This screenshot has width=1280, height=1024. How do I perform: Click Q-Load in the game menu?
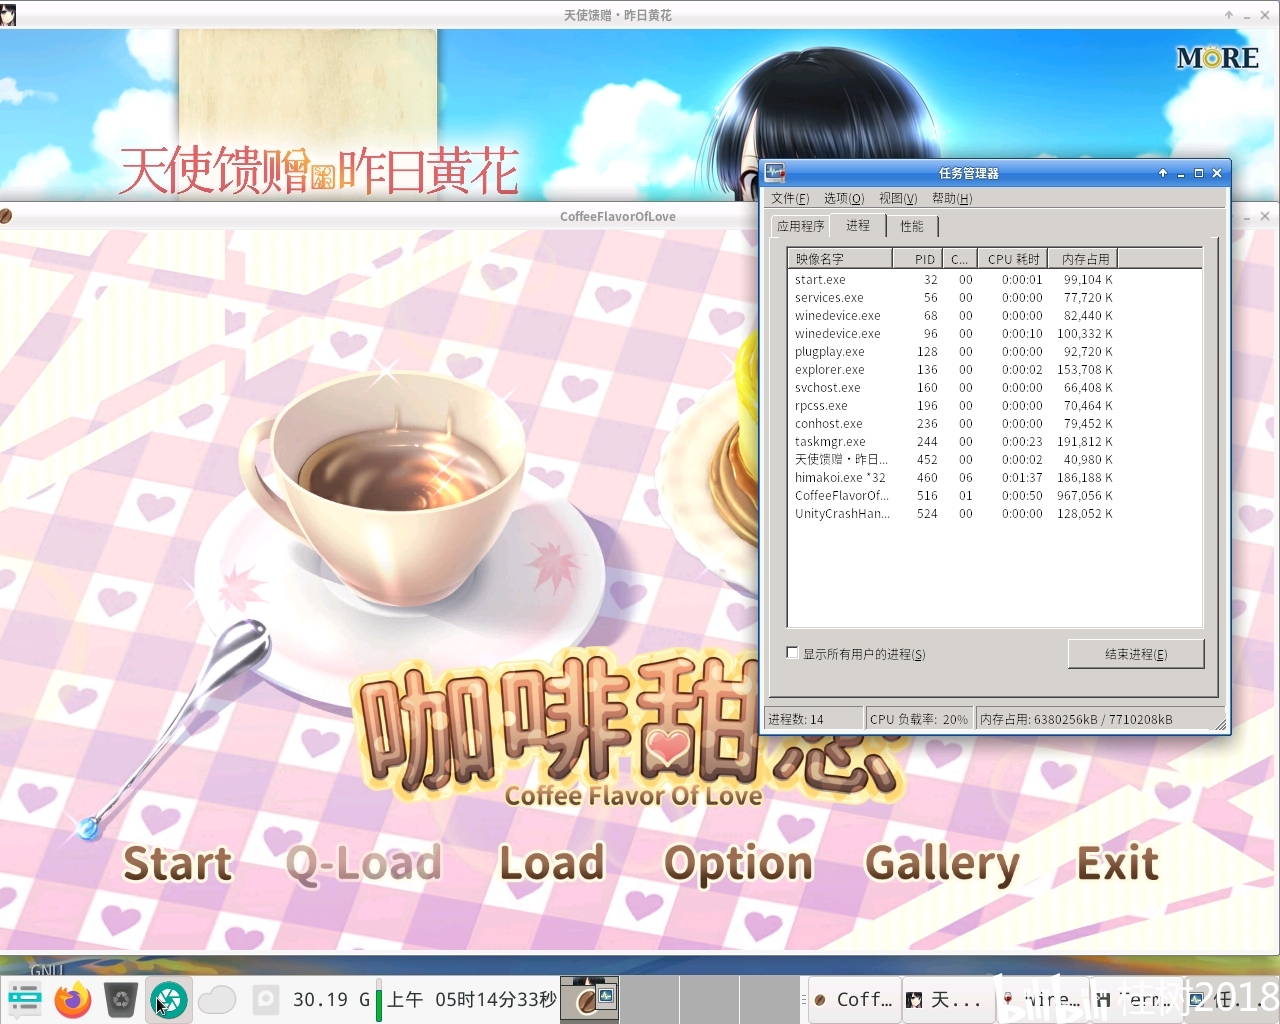364,863
